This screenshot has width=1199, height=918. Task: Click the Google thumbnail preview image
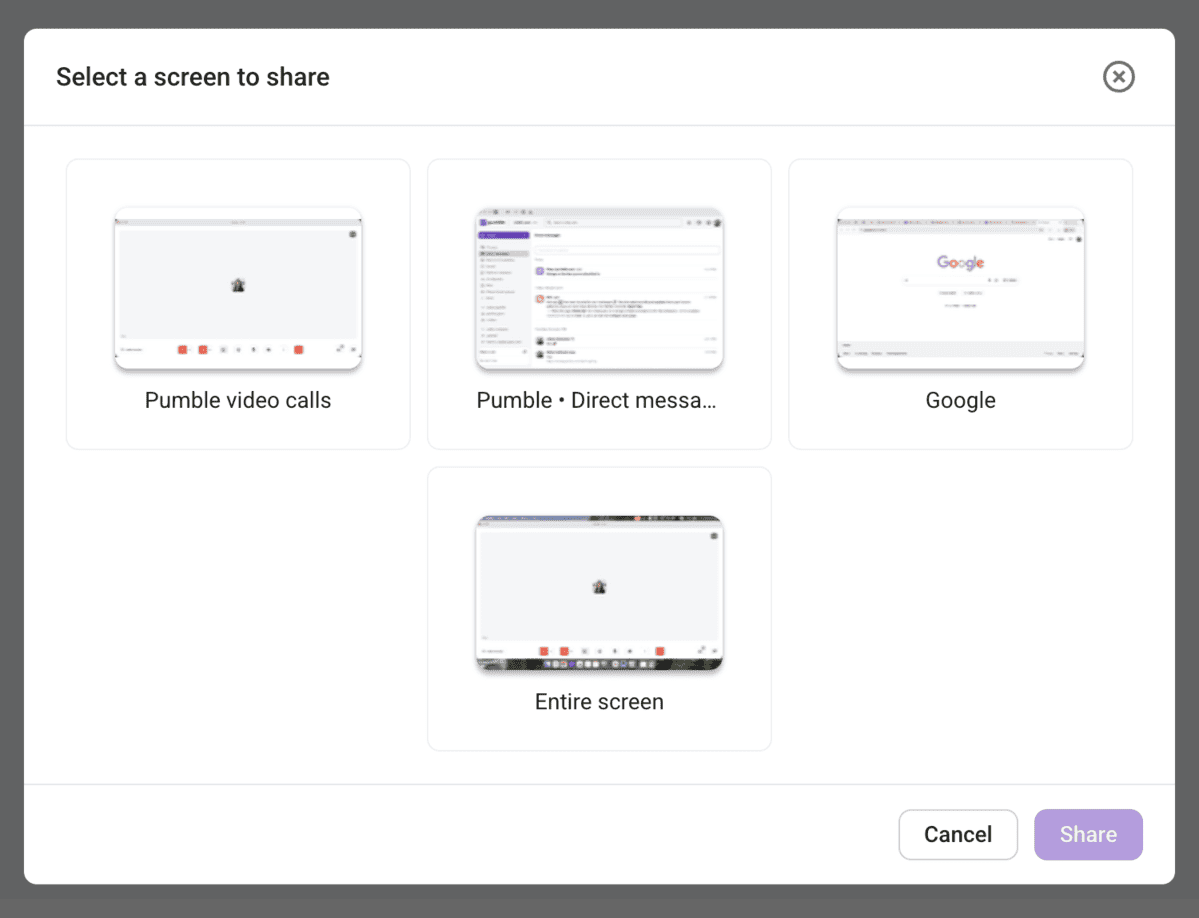coord(959,289)
